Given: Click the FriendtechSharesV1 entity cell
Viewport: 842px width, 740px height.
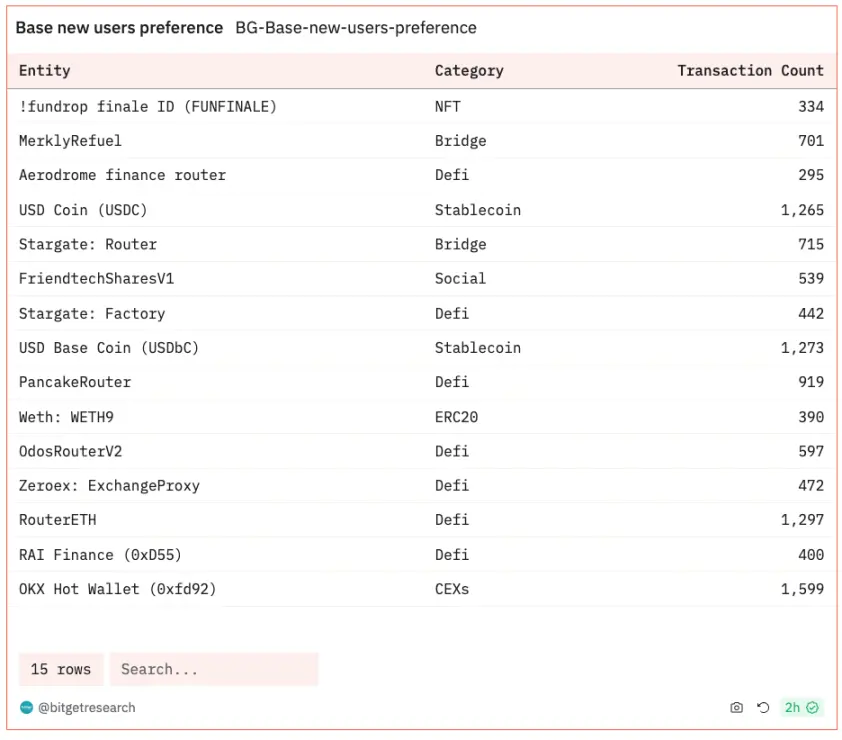Looking at the screenshot, I should 96,279.
